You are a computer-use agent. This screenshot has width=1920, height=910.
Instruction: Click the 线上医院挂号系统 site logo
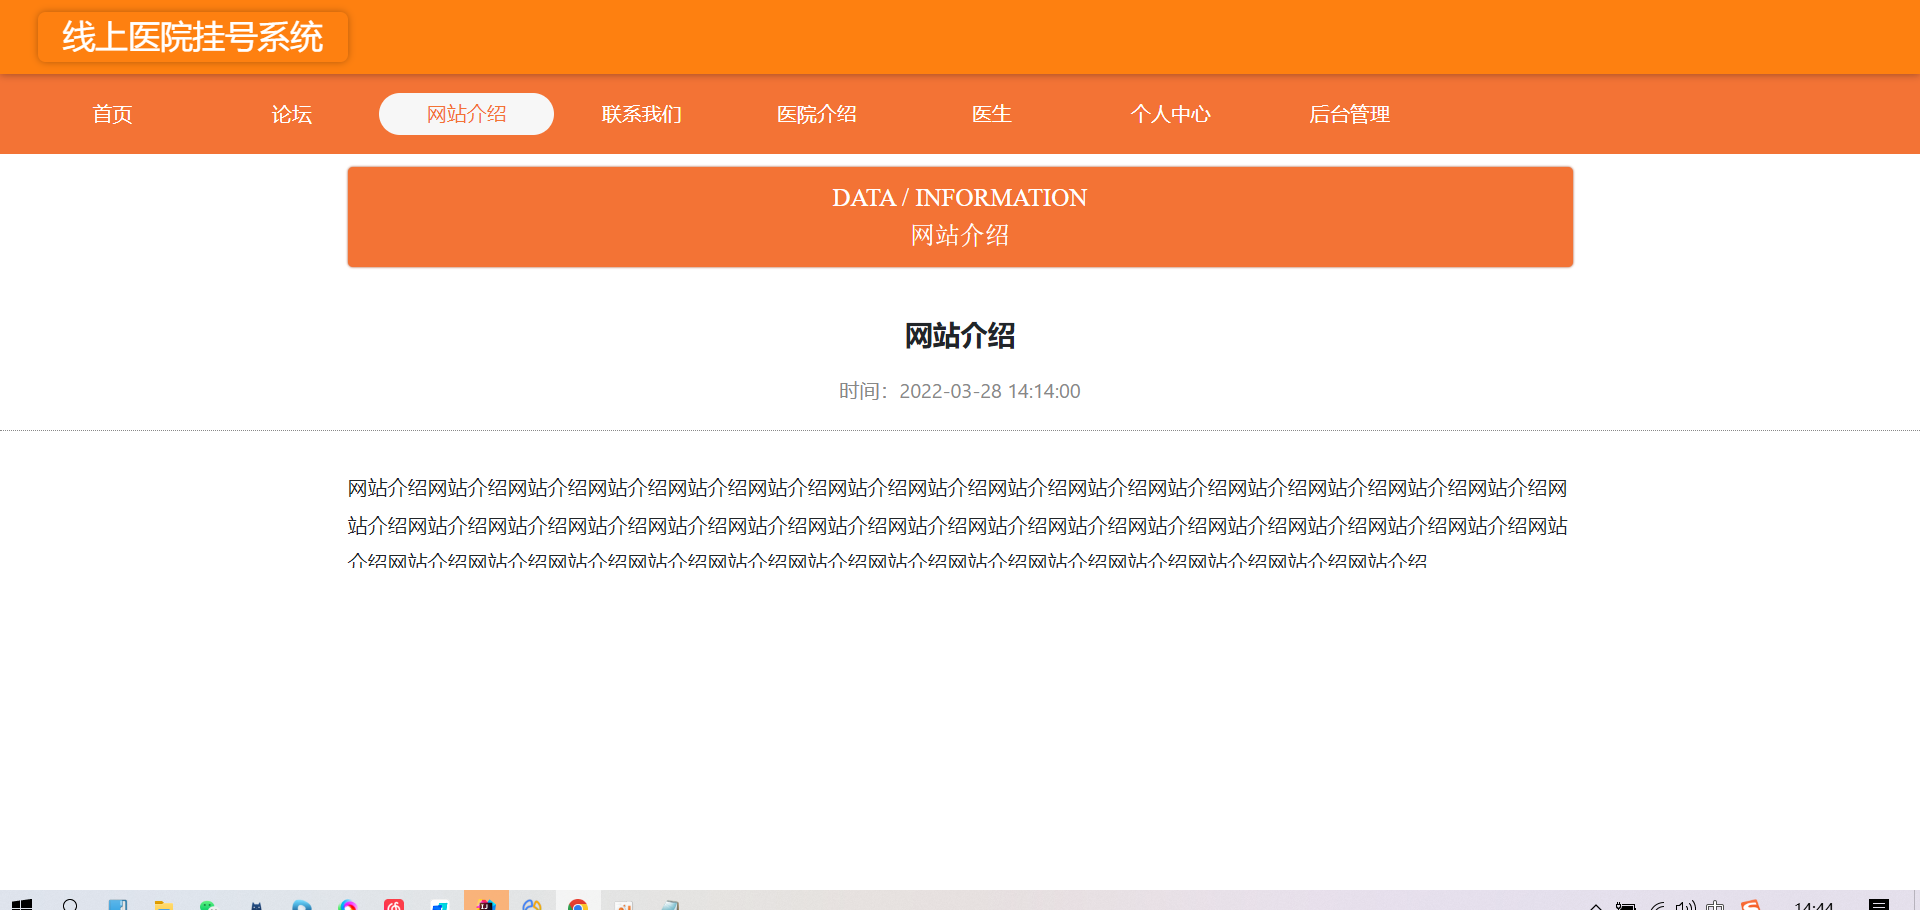pos(193,37)
